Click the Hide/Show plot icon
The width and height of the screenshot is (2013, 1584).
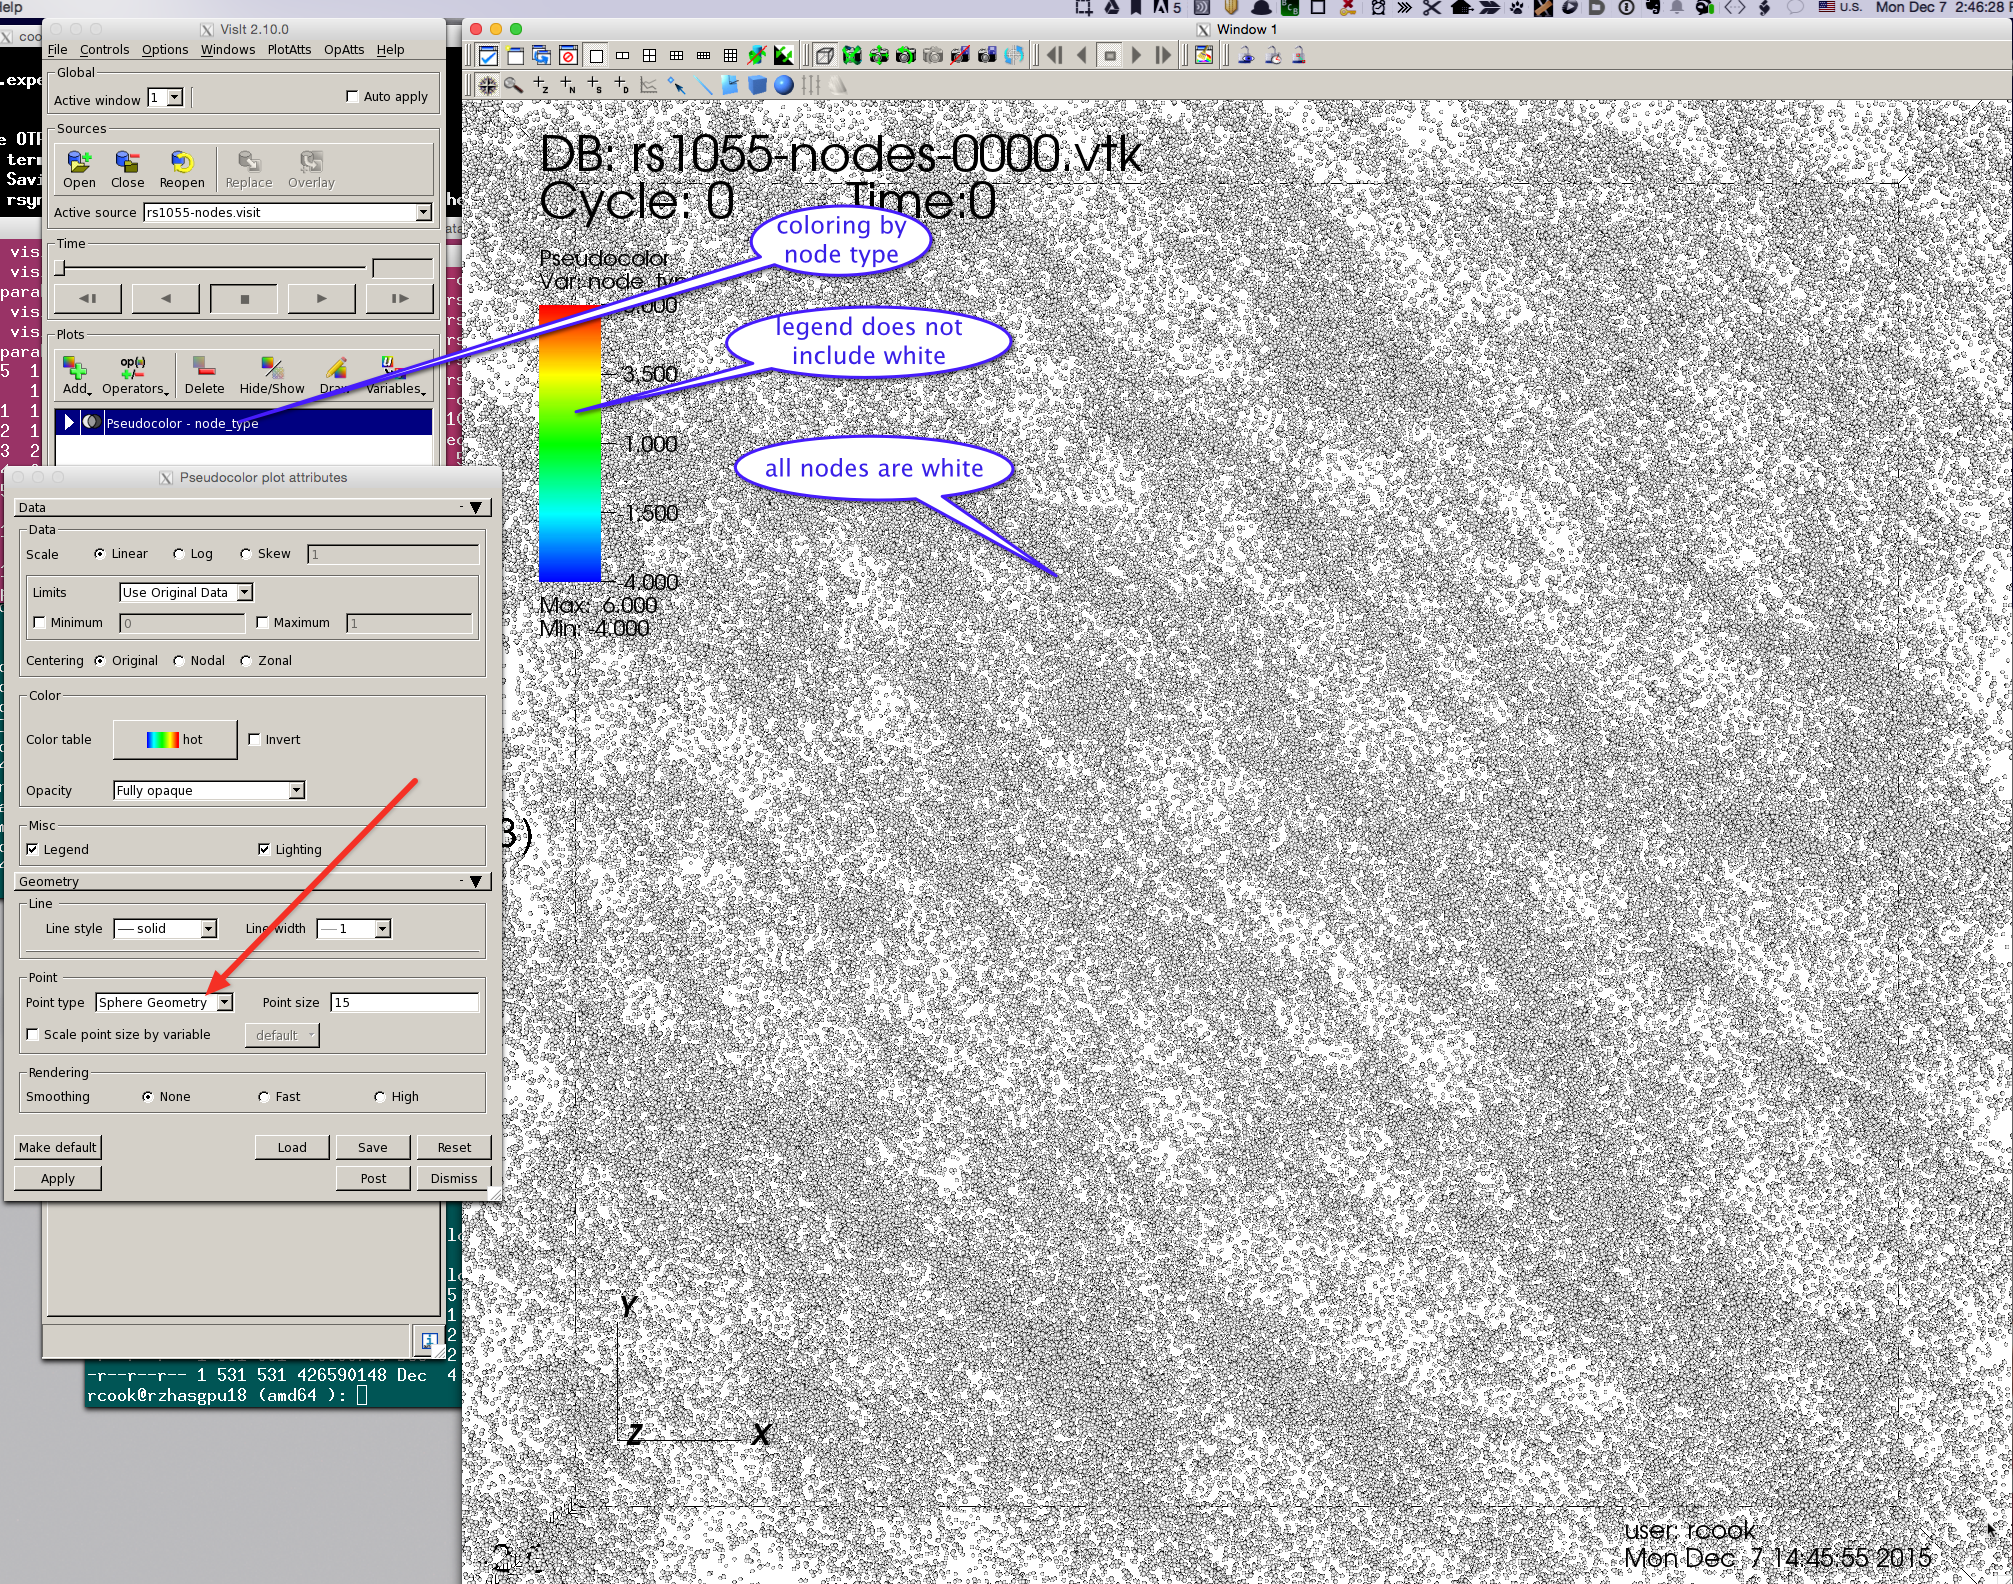[272, 368]
